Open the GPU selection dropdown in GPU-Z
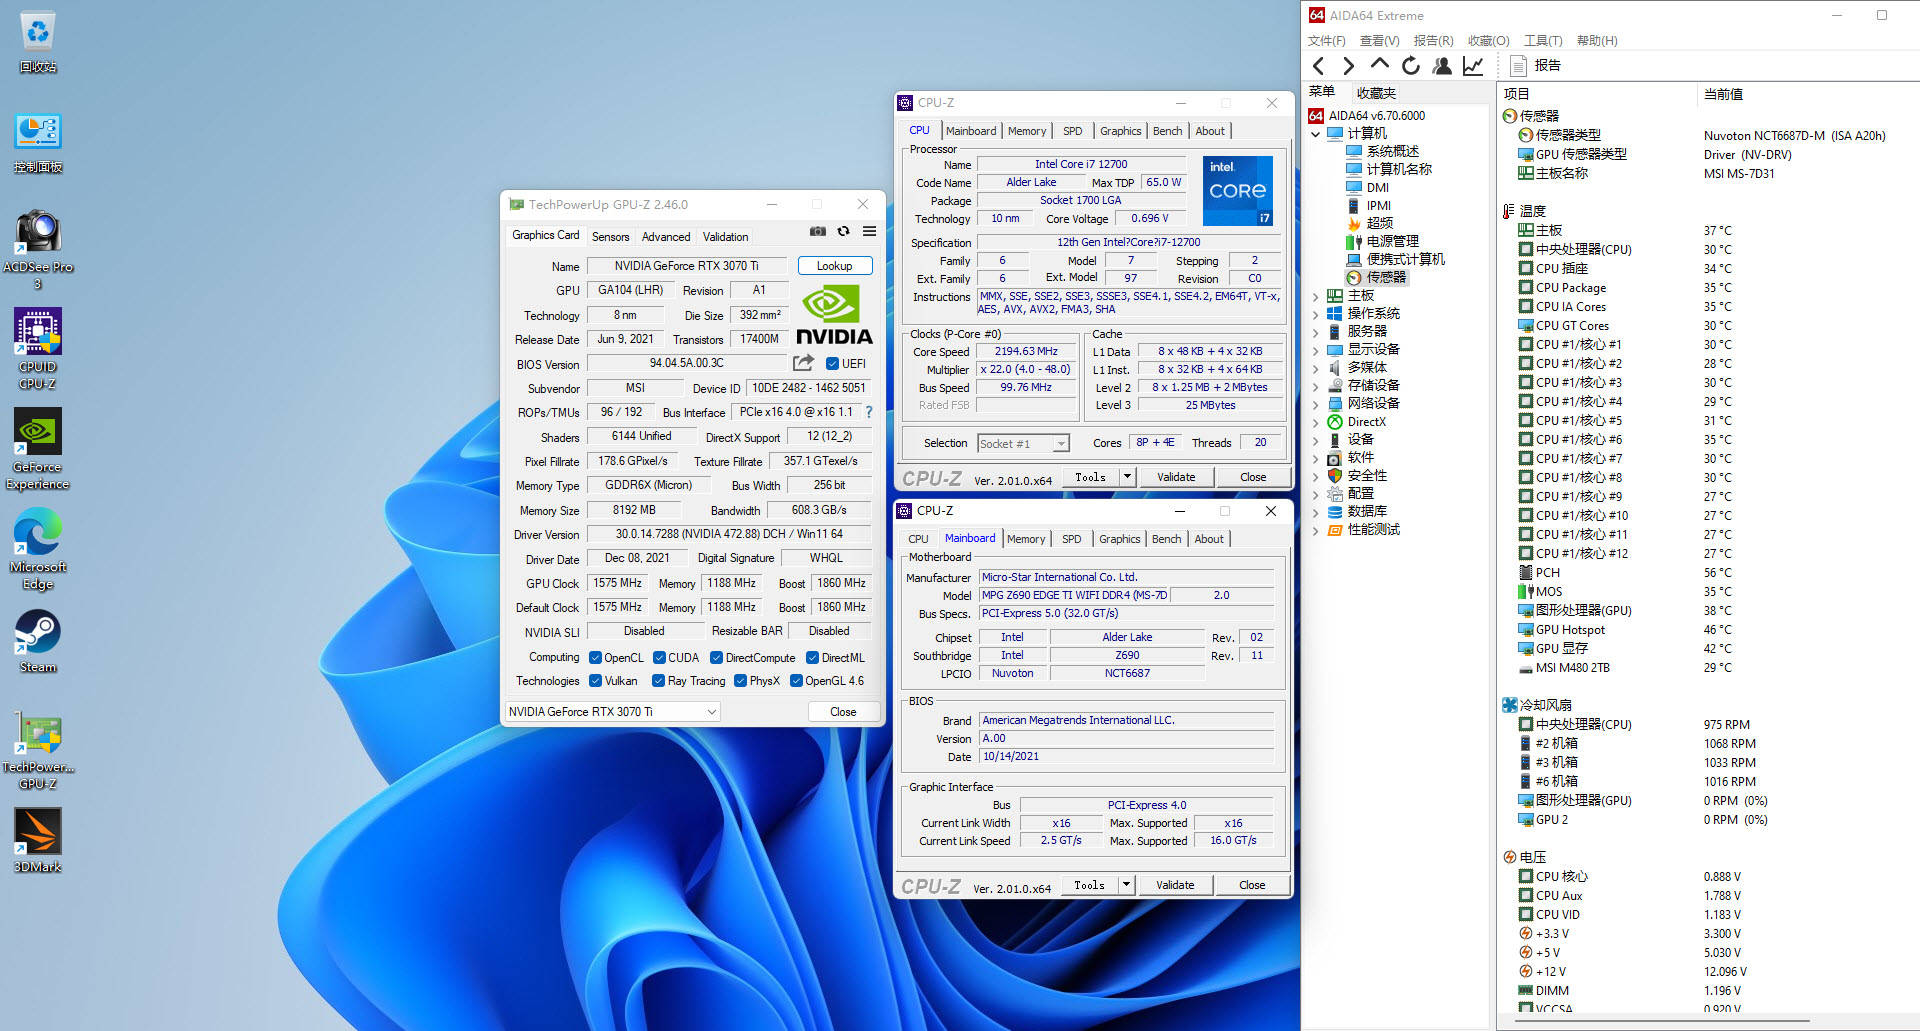1920x1031 pixels. click(x=613, y=711)
